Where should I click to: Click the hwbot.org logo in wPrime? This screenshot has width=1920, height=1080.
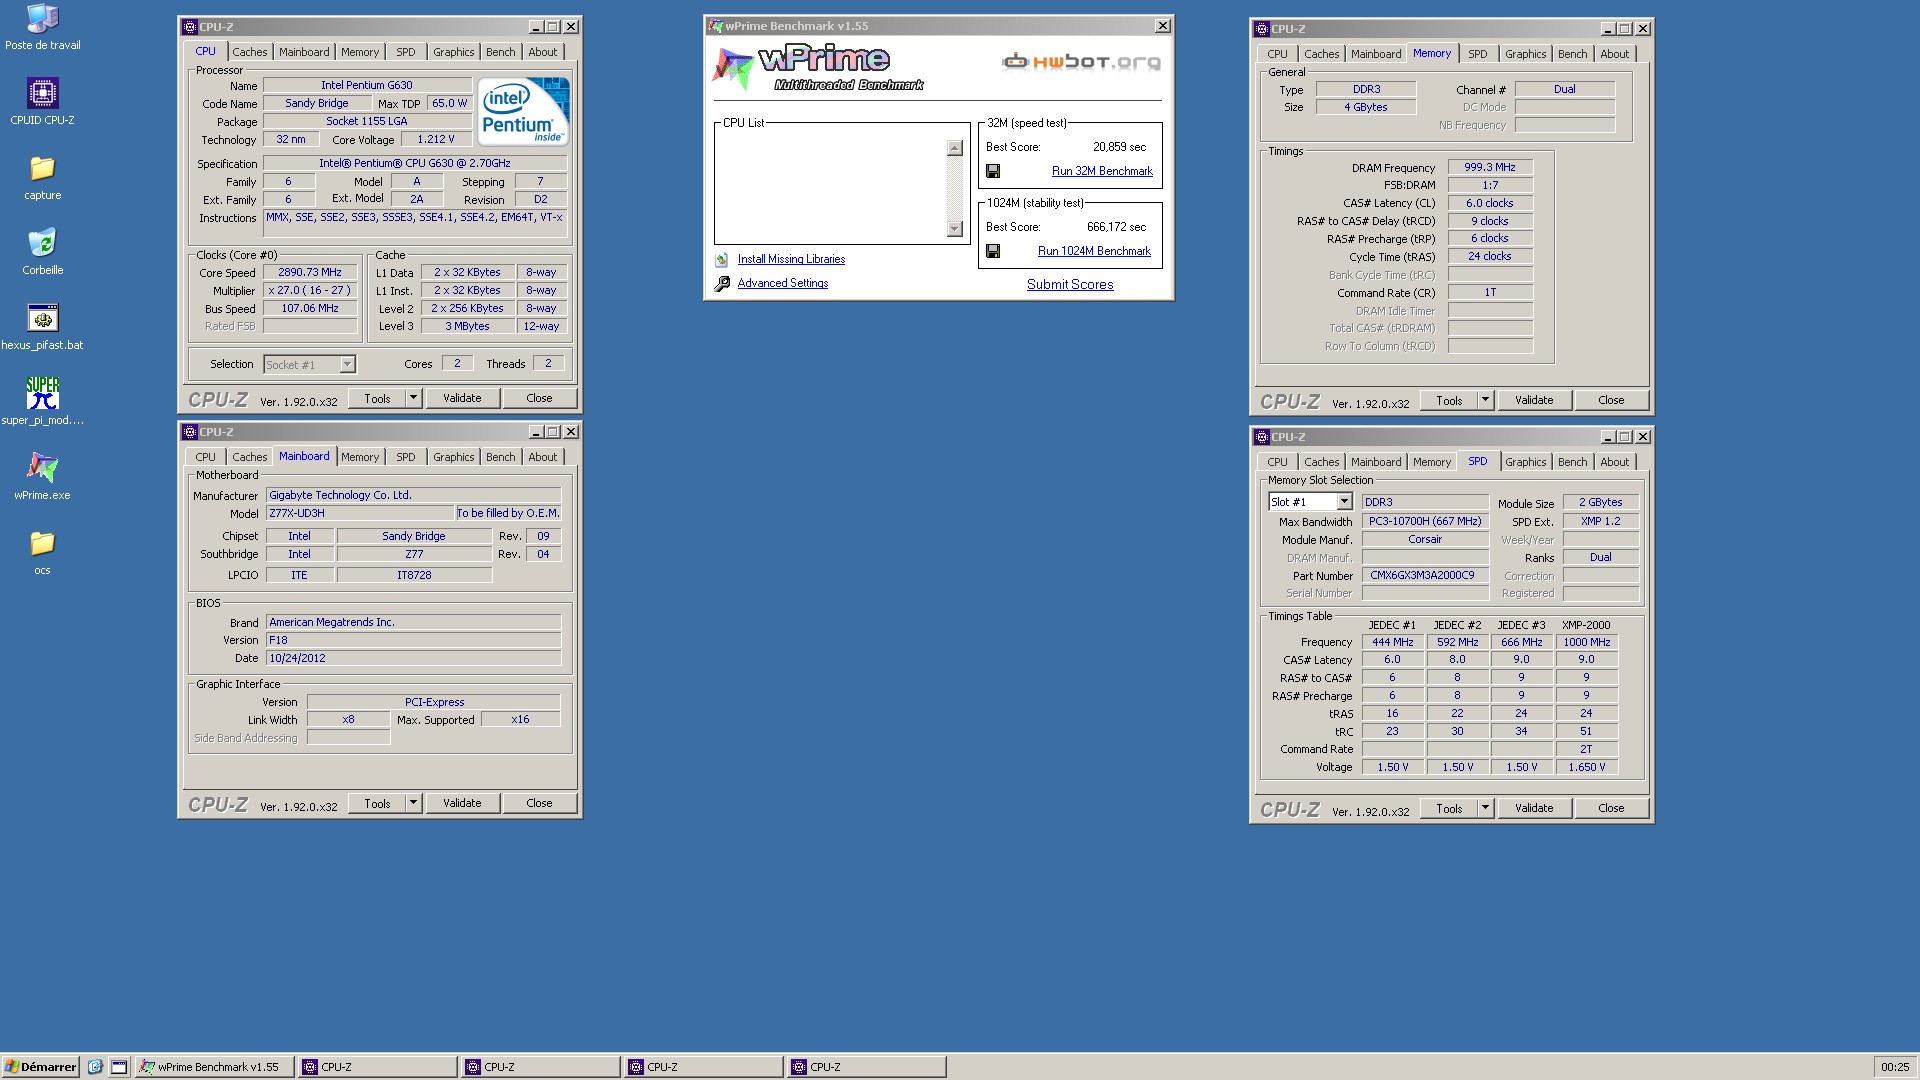(x=1081, y=62)
